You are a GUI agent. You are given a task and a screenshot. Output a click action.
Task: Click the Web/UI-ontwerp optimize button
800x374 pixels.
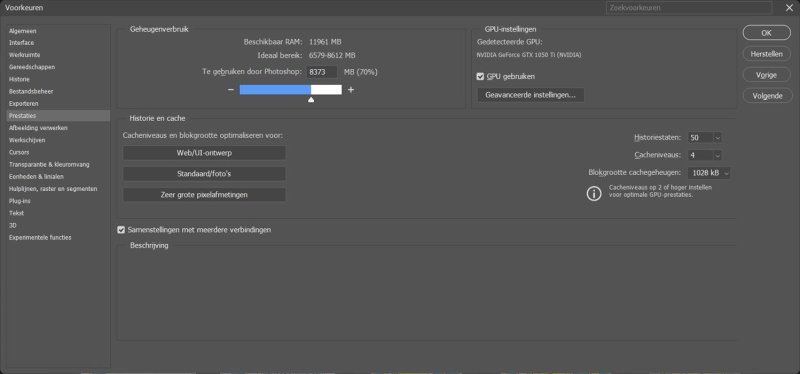(204, 153)
